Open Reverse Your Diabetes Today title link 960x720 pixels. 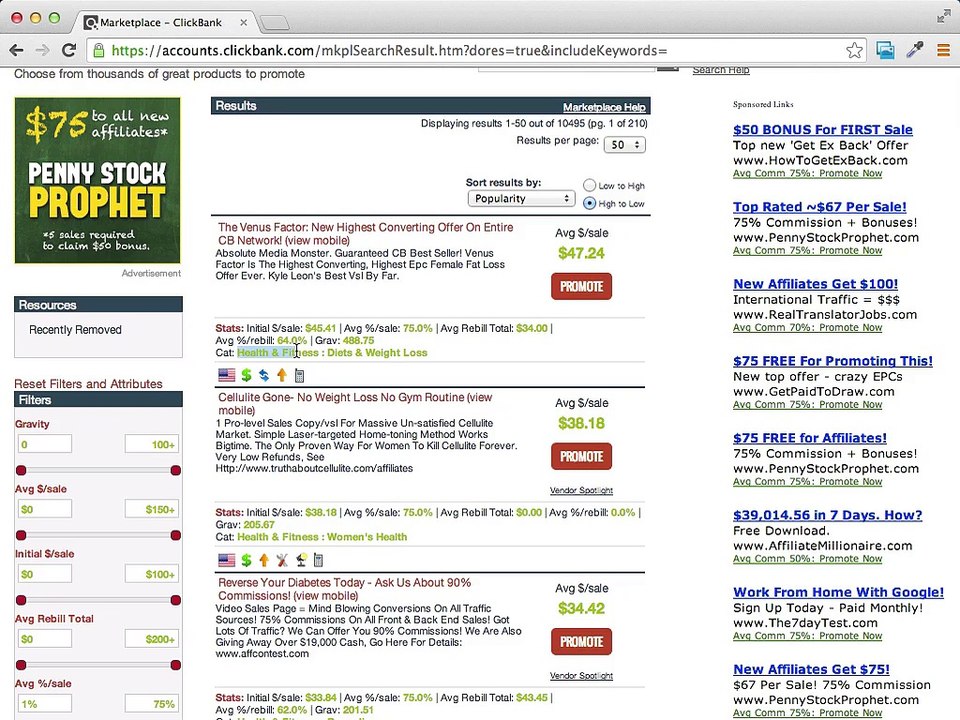[x=344, y=589]
